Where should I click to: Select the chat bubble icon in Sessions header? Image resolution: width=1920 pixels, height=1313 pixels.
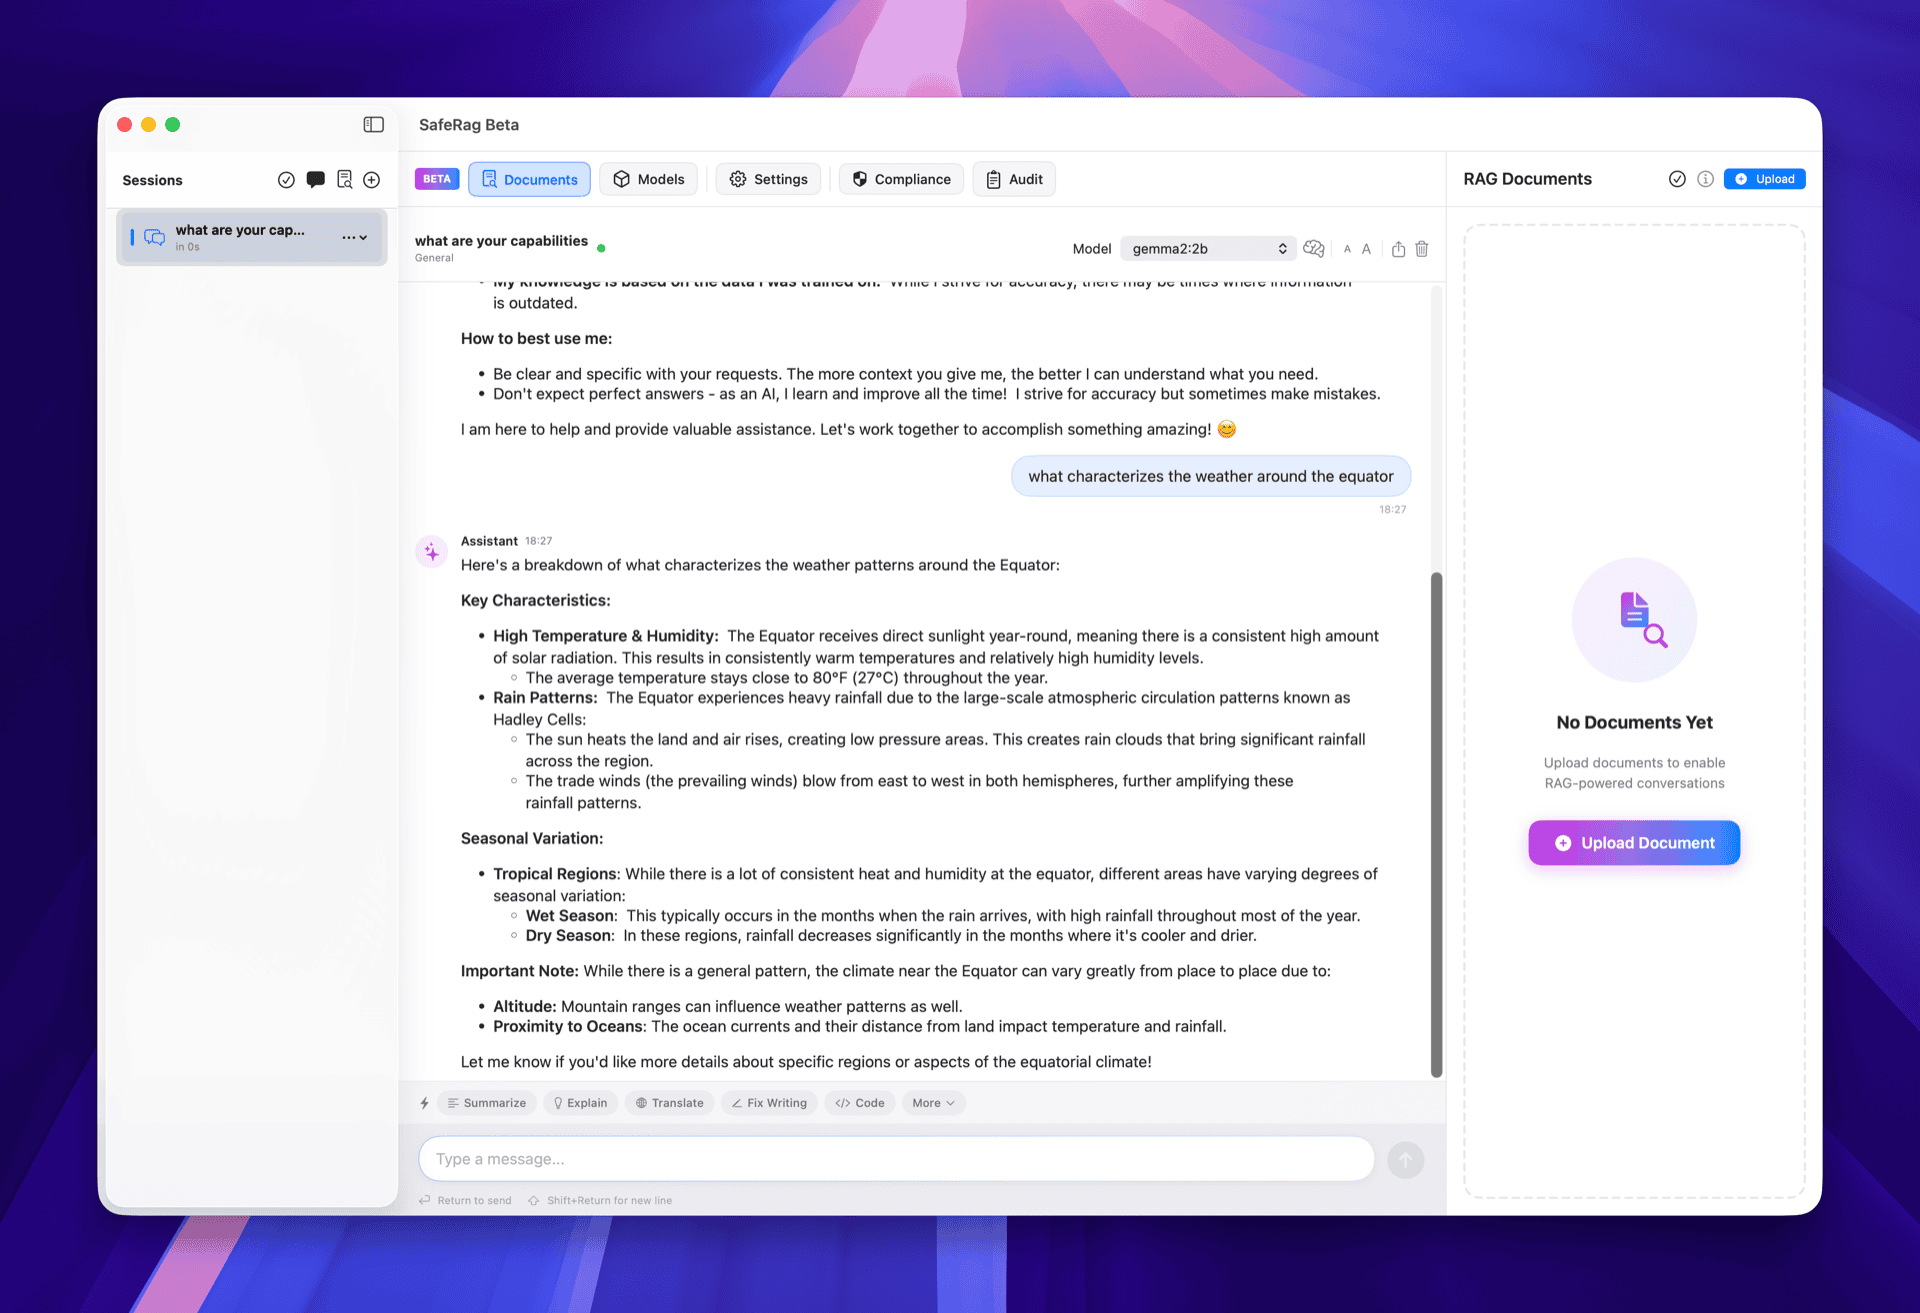pos(316,179)
